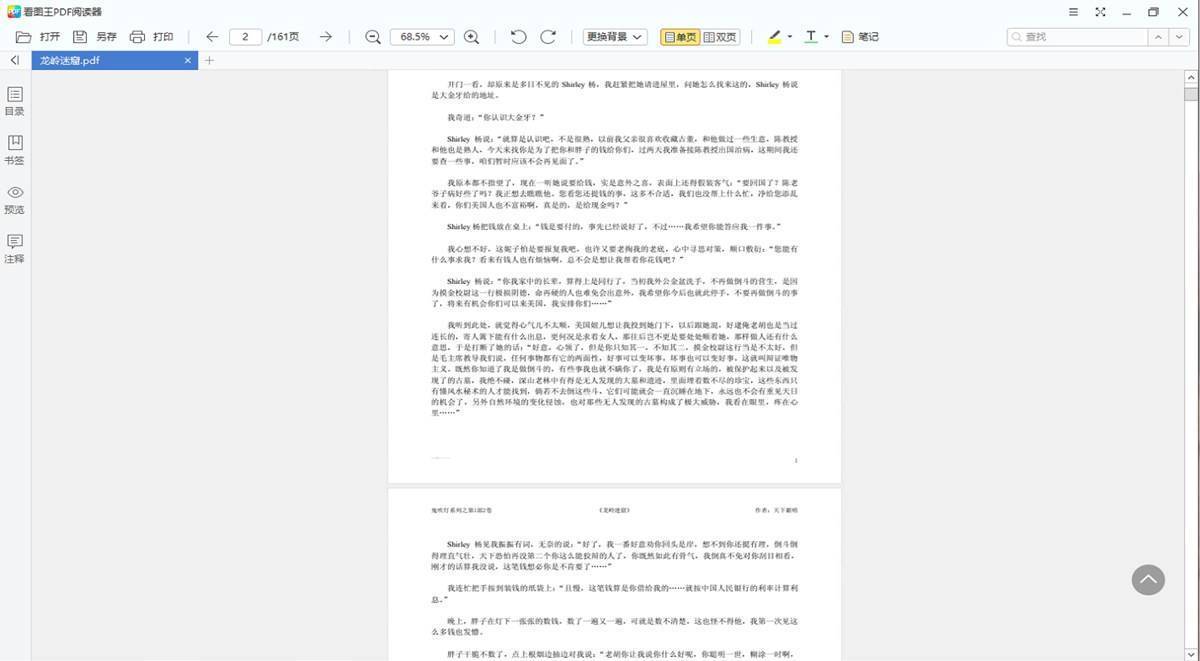Image resolution: width=1200 pixels, height=661 pixels.
Task: Open the Bookmarks (书签) sidebar panel
Action: pos(15,149)
